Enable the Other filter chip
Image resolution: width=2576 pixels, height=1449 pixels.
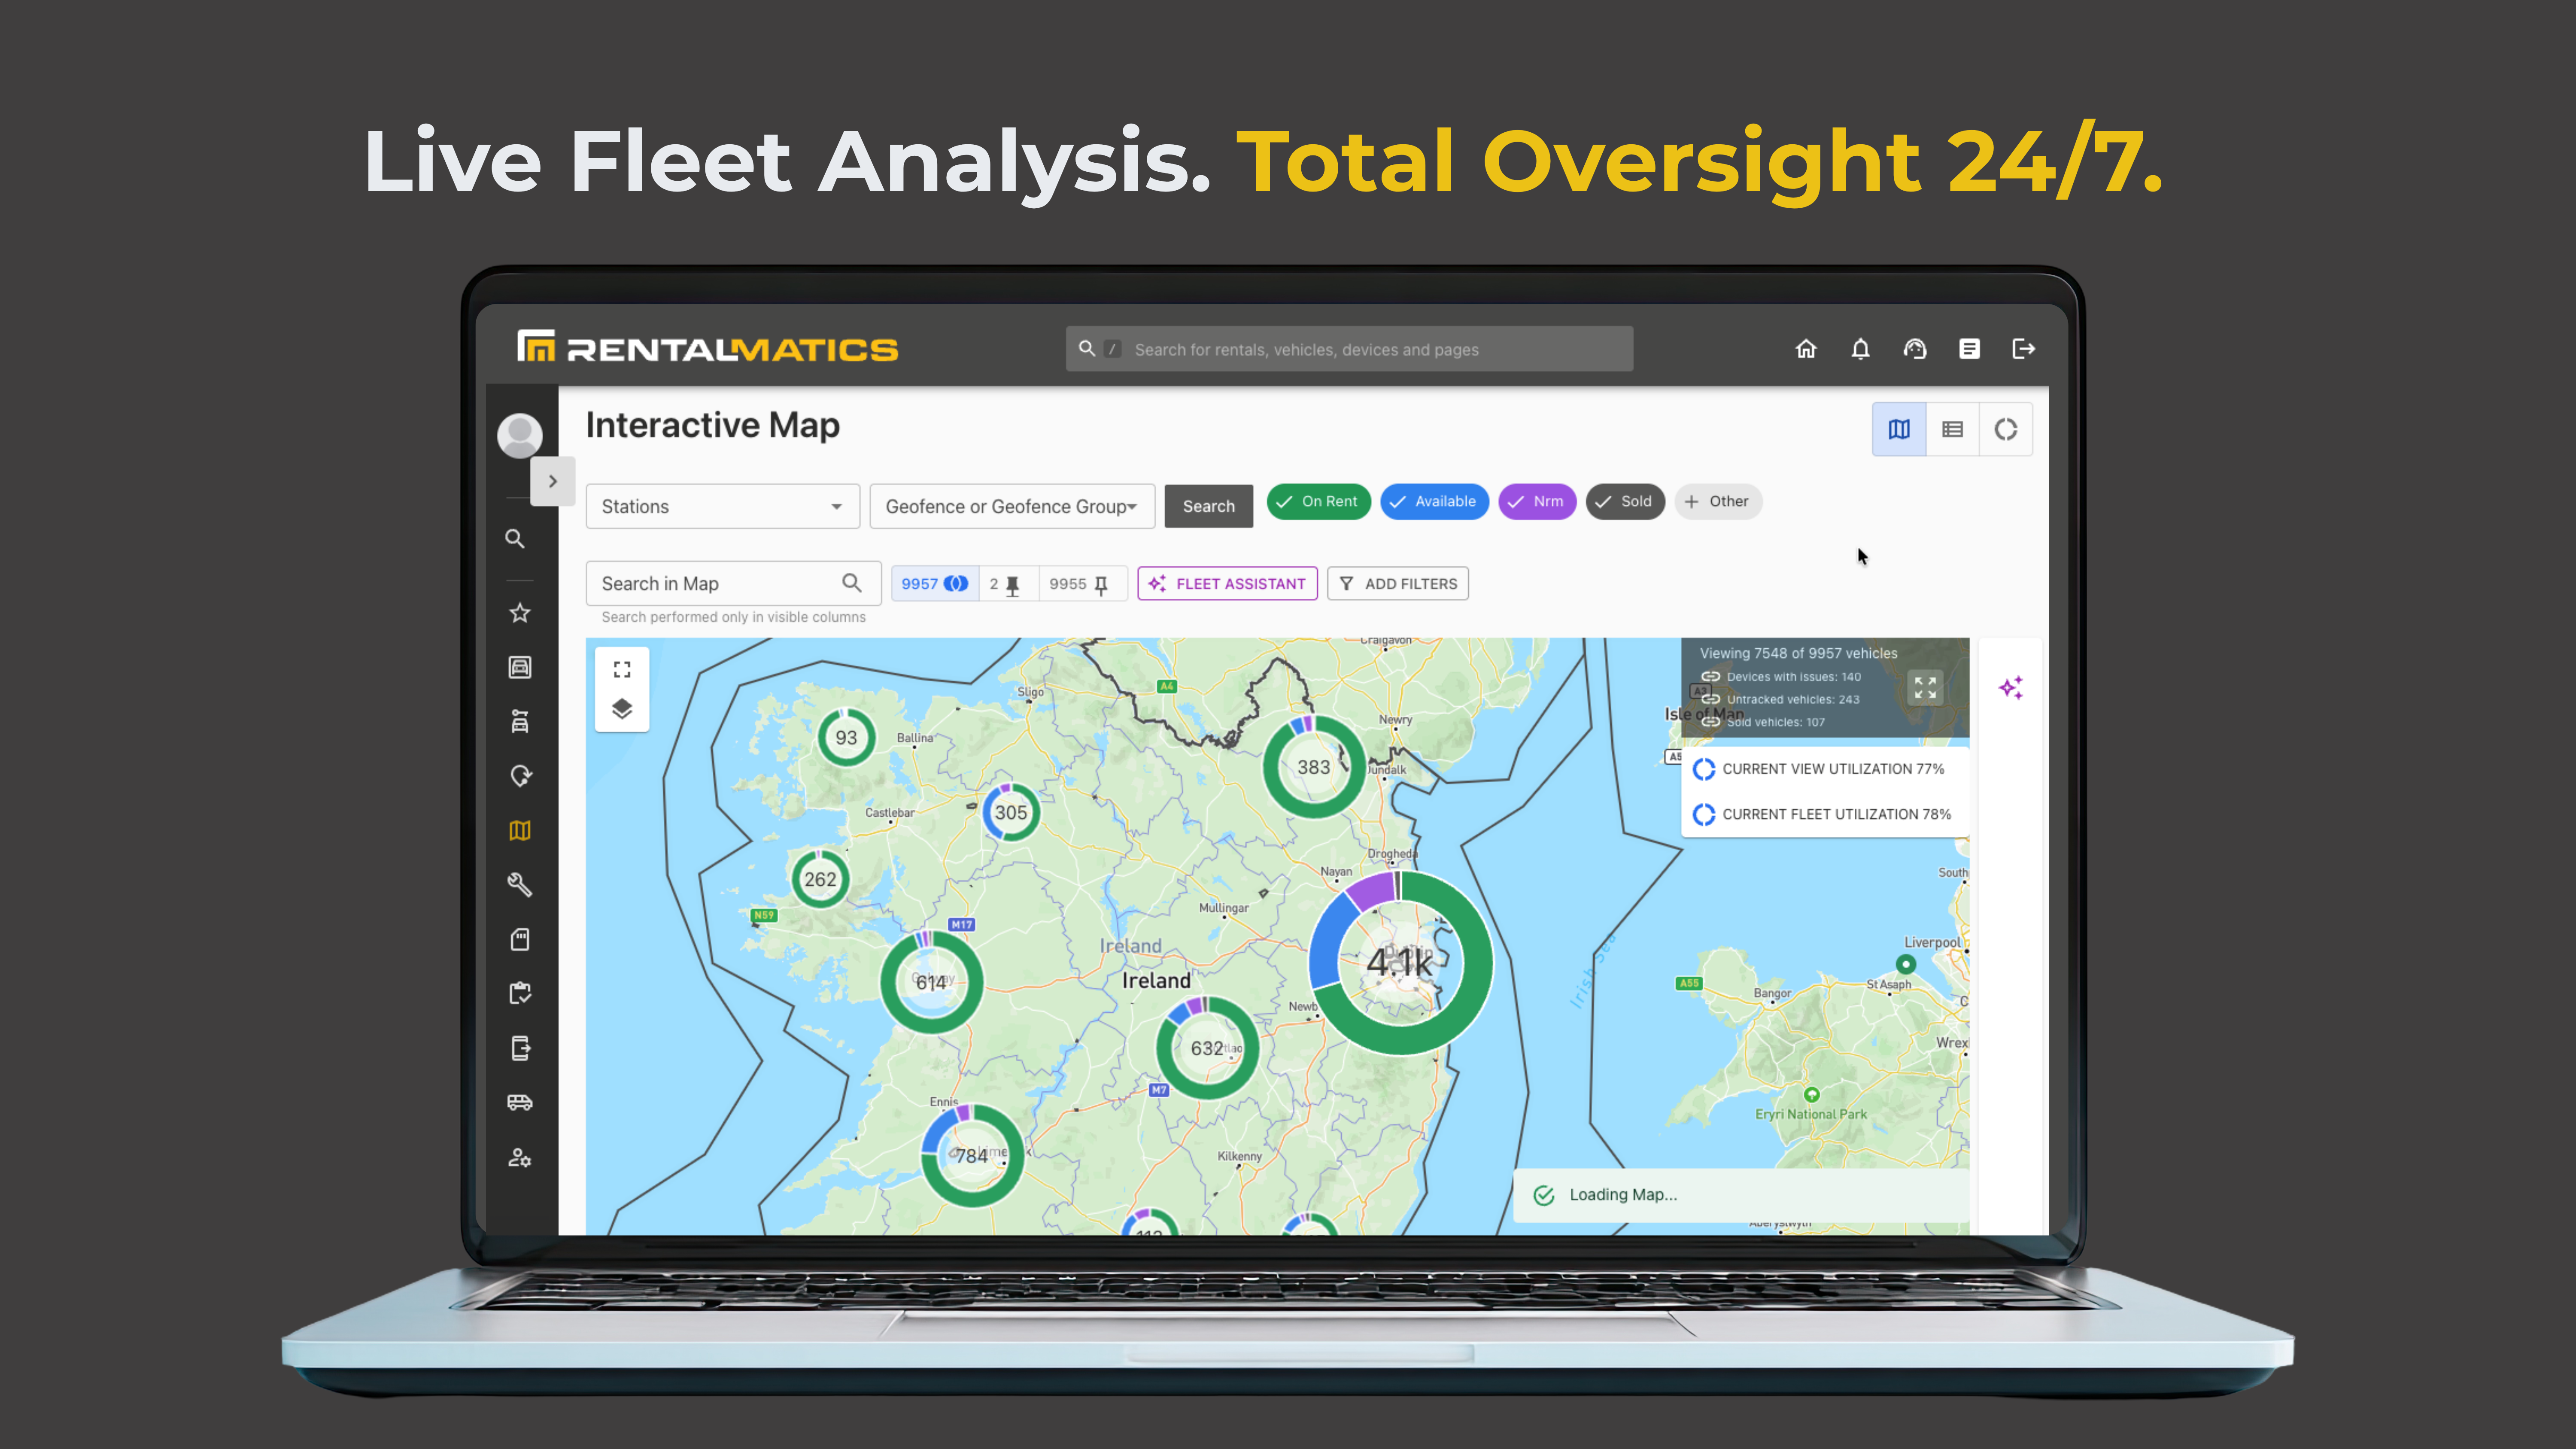pyautogui.click(x=1718, y=501)
